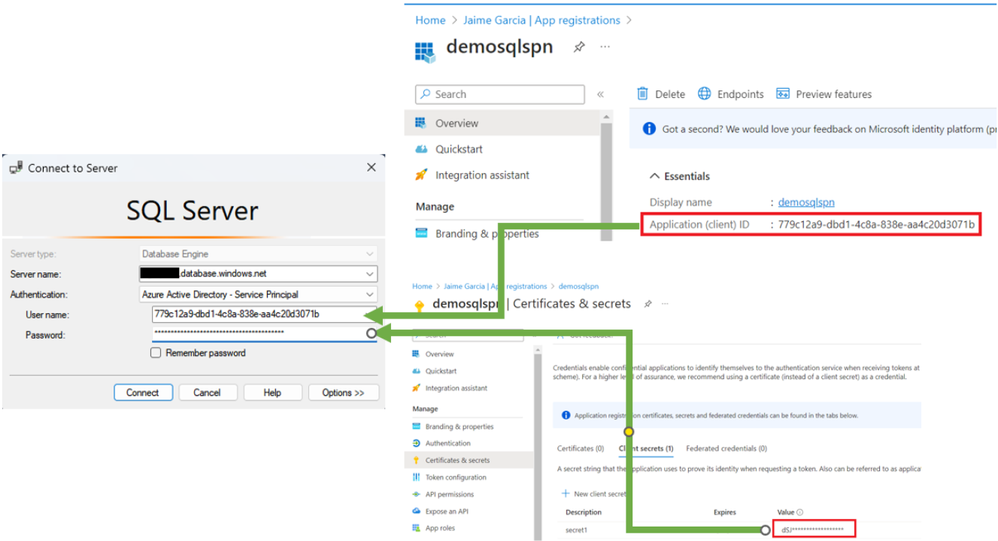Open the Server name dropdown

370,274
